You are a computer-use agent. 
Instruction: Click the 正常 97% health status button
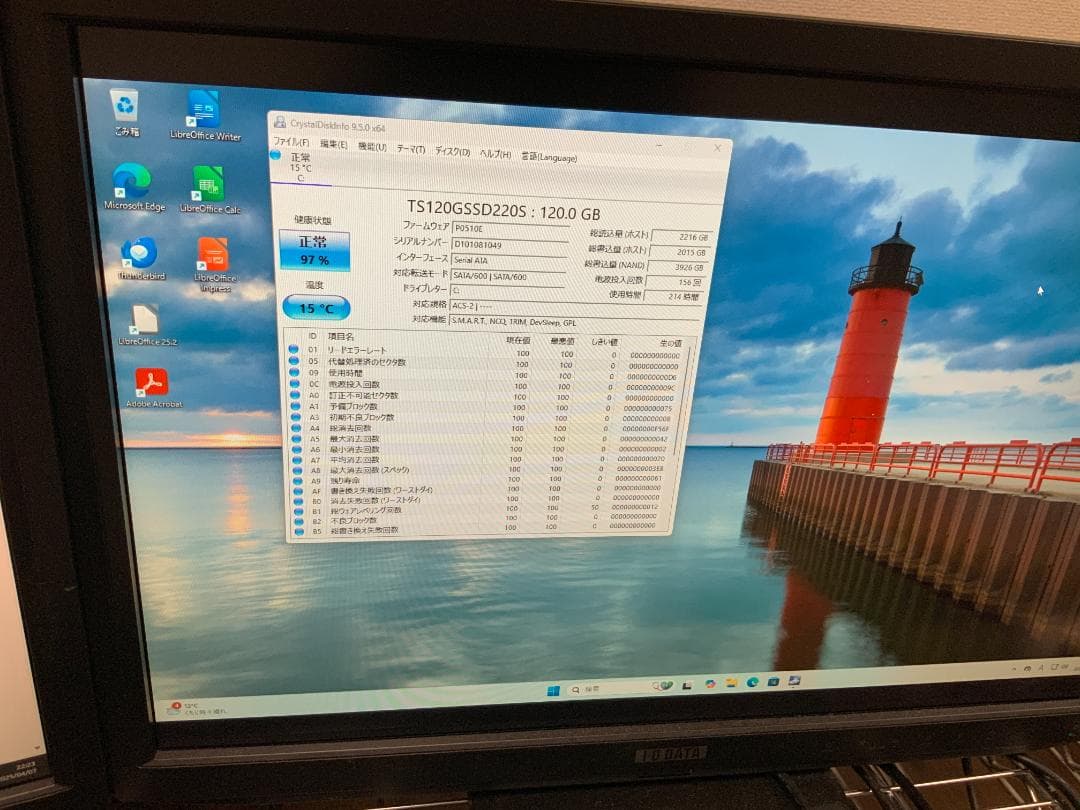(x=315, y=249)
